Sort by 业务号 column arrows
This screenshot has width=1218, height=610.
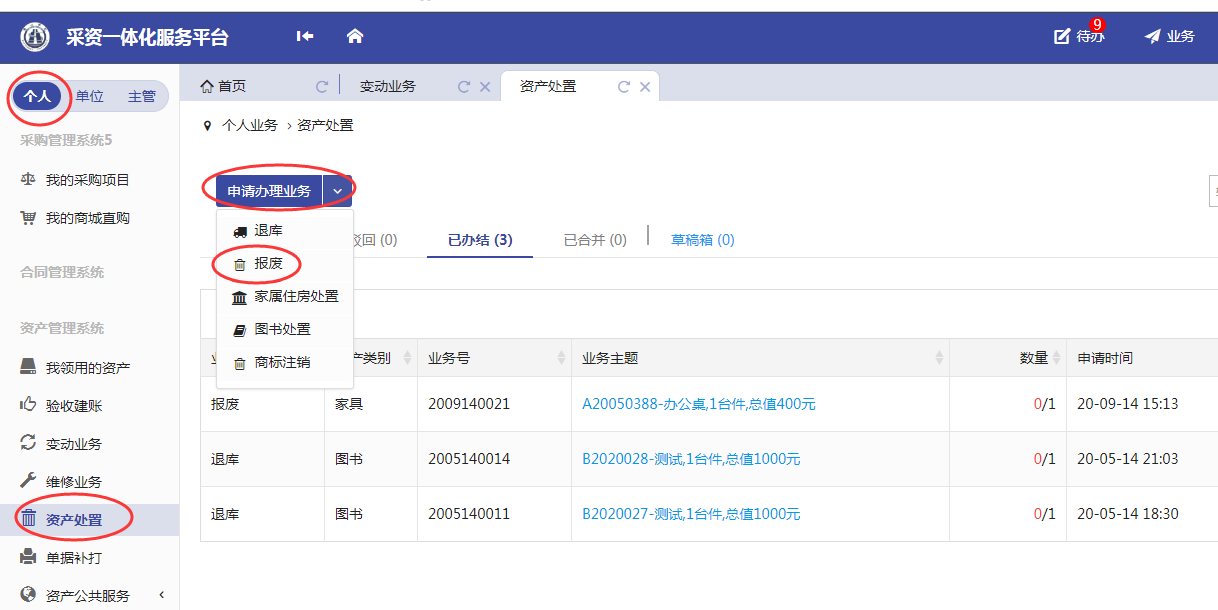point(561,358)
